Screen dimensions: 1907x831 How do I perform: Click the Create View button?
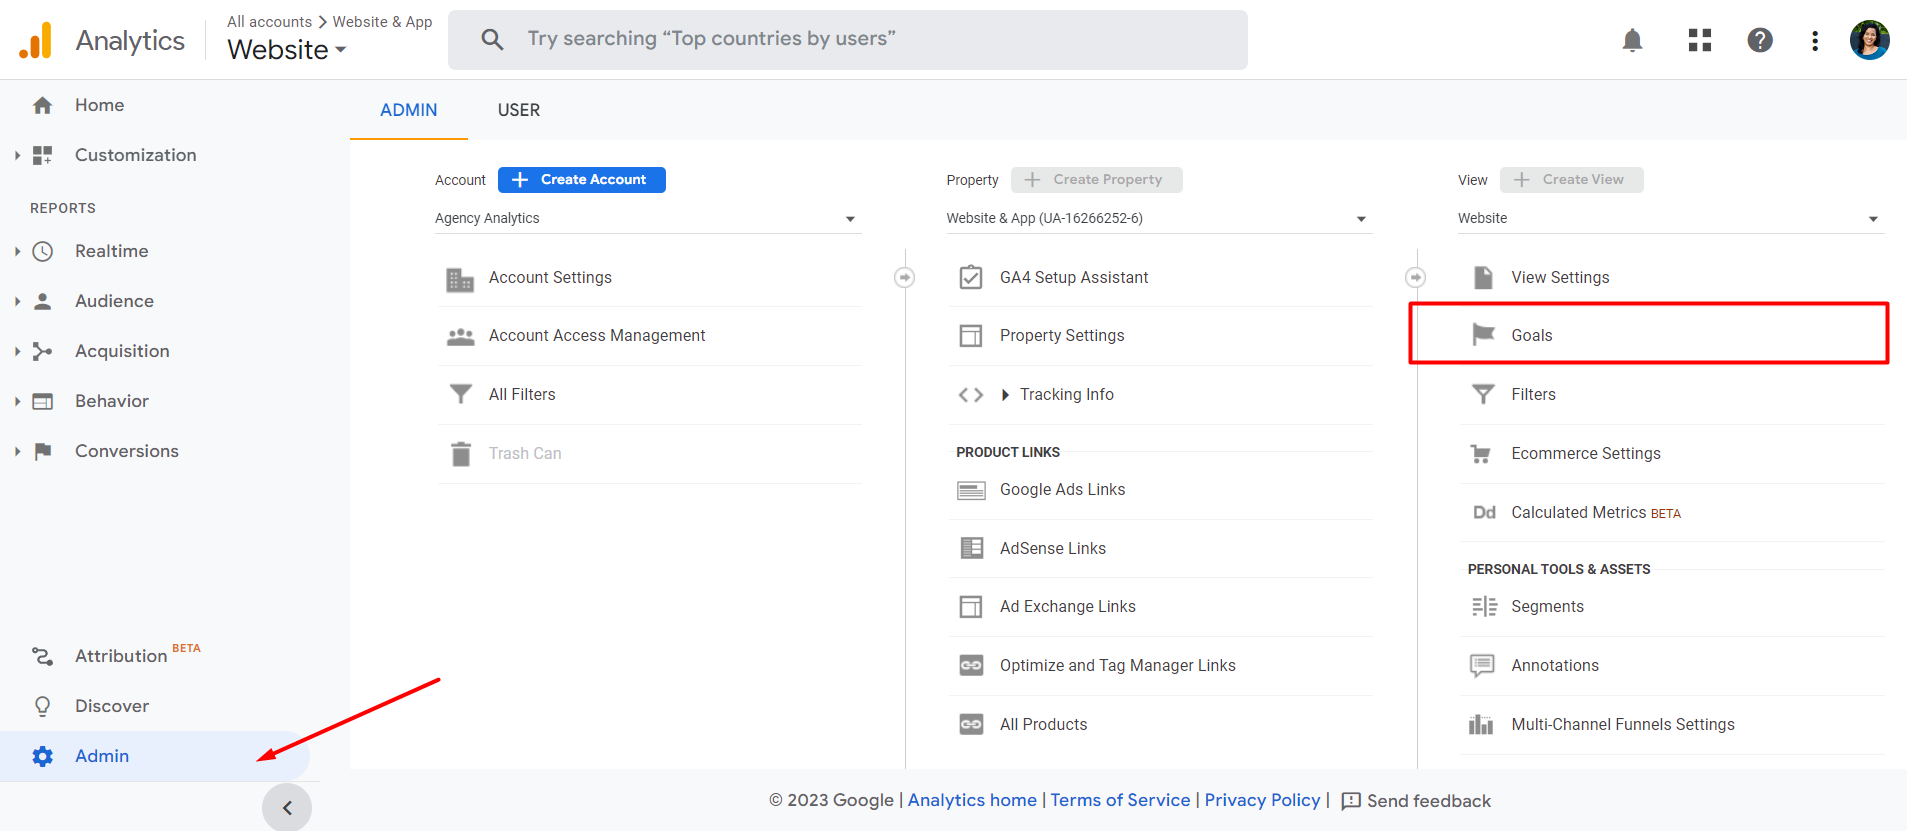[x=1572, y=180]
